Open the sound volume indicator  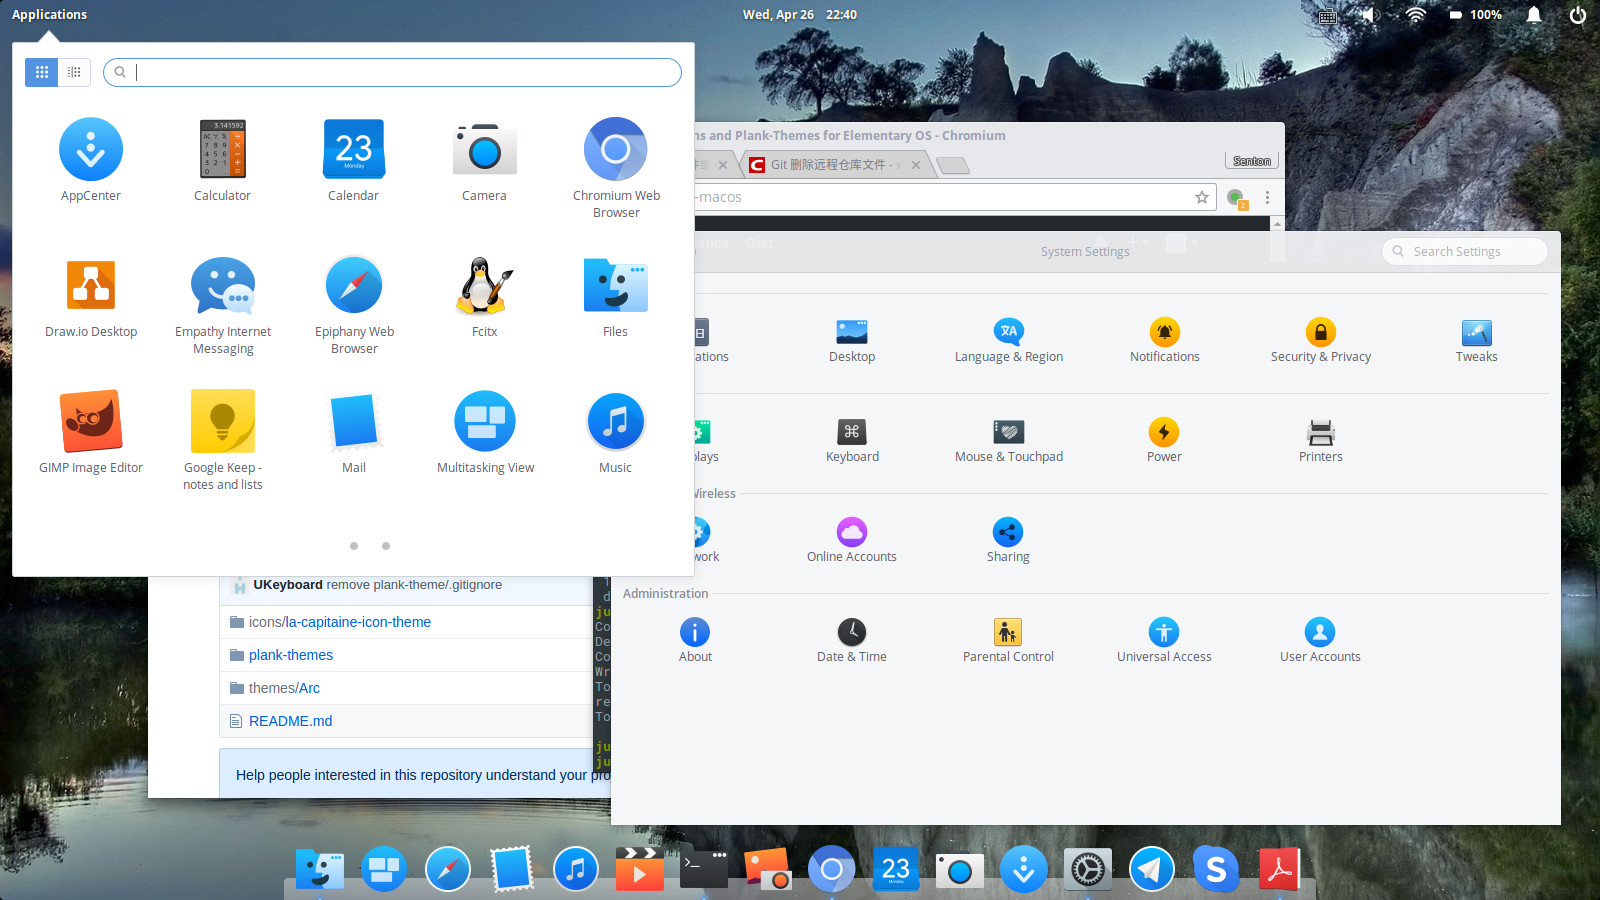[1370, 15]
